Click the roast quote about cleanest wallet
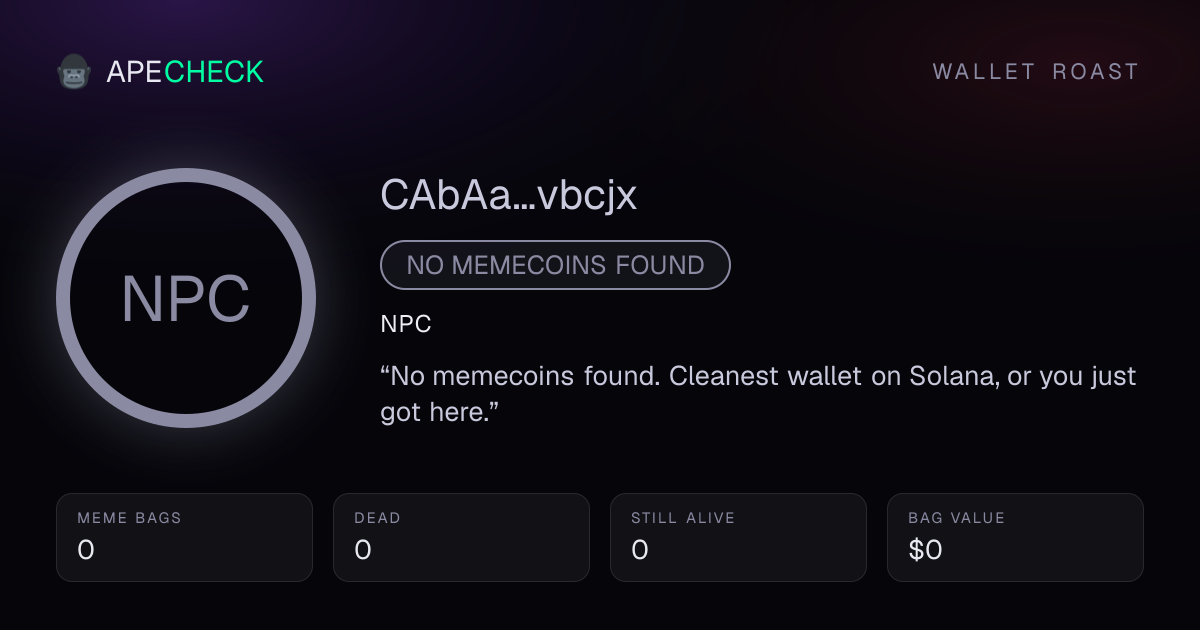This screenshot has width=1200, height=630. point(758,394)
